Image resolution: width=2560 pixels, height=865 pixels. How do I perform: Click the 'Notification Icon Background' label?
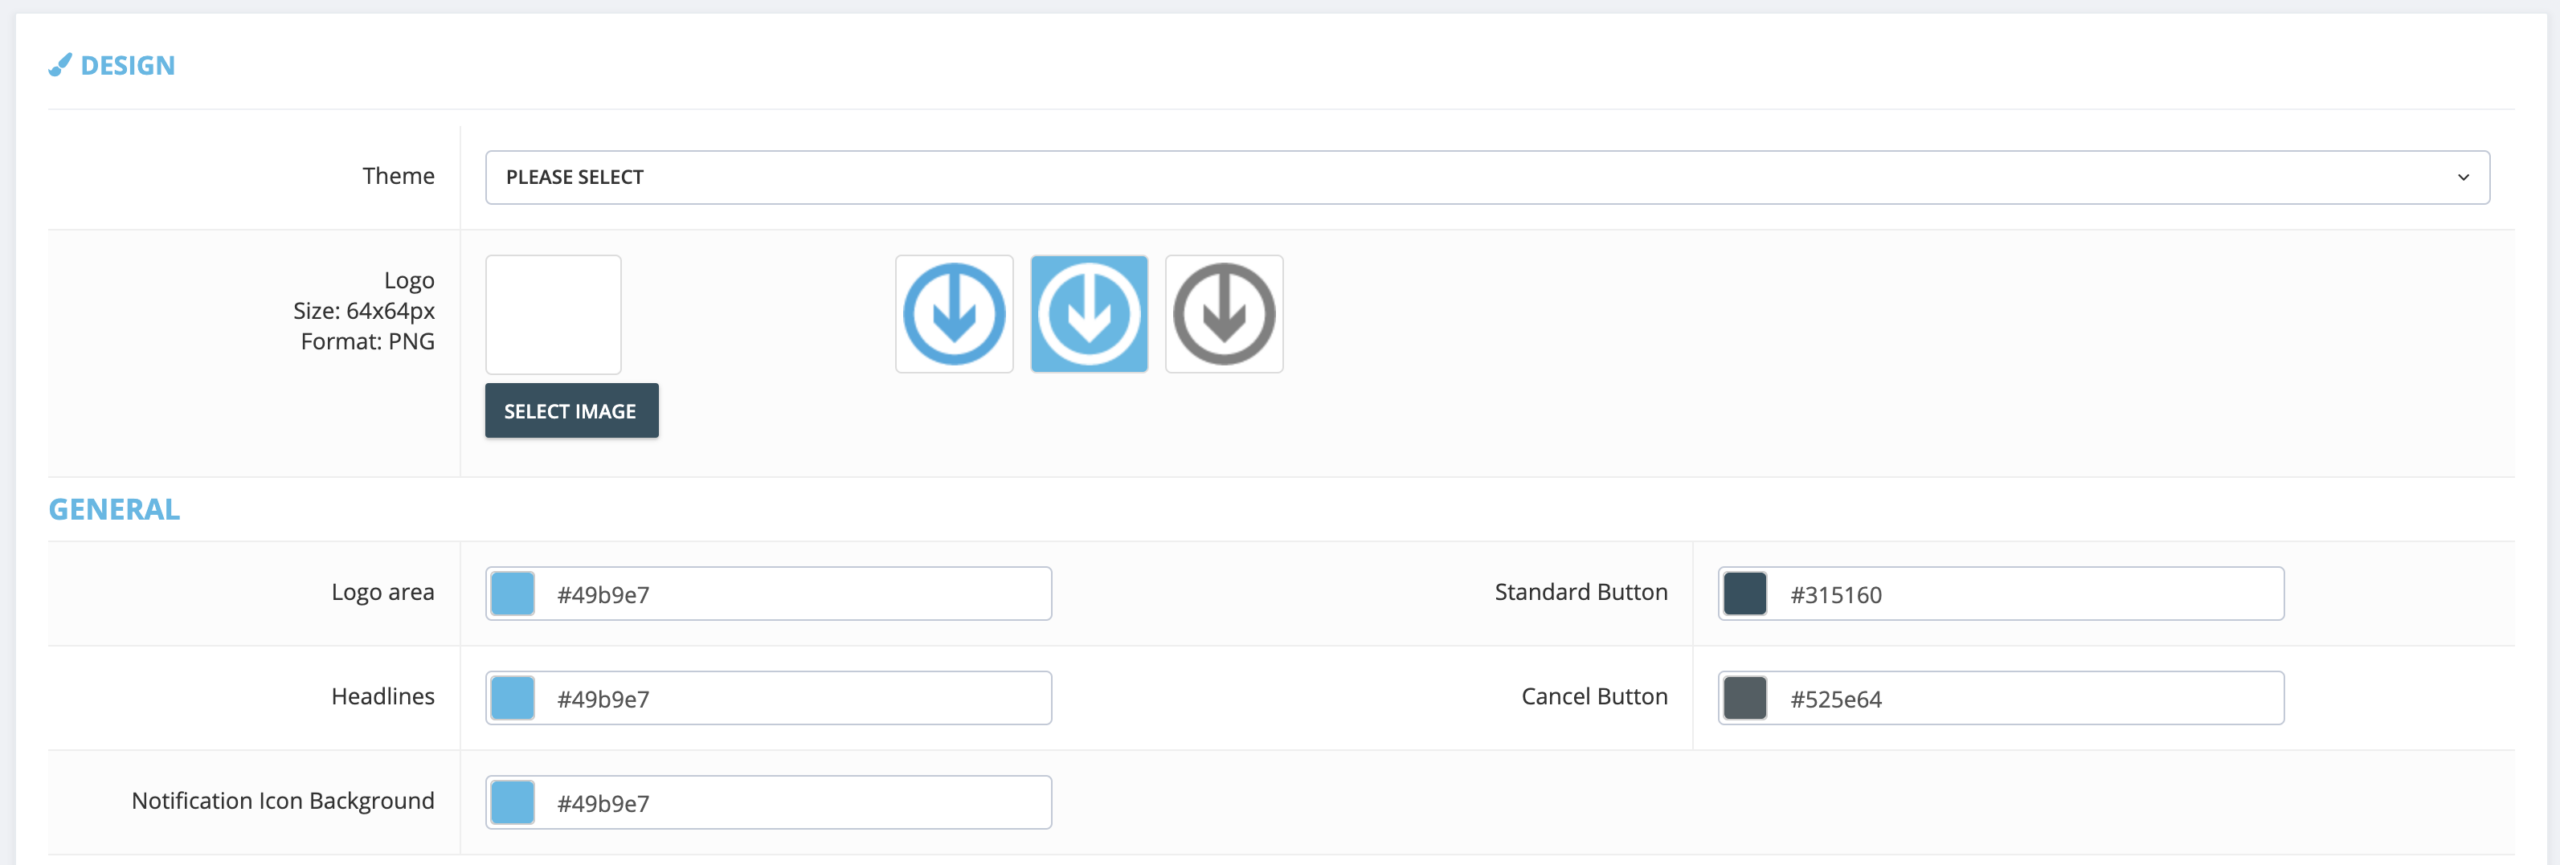click(283, 801)
